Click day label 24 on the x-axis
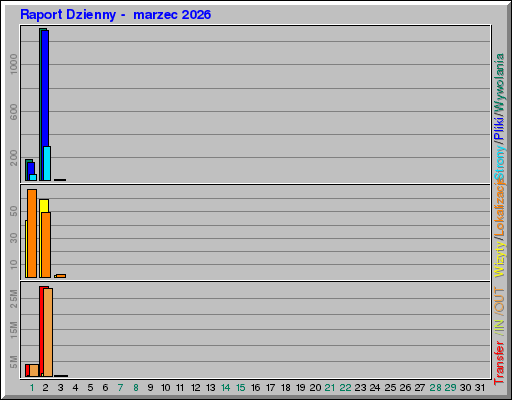 [x=375, y=388]
